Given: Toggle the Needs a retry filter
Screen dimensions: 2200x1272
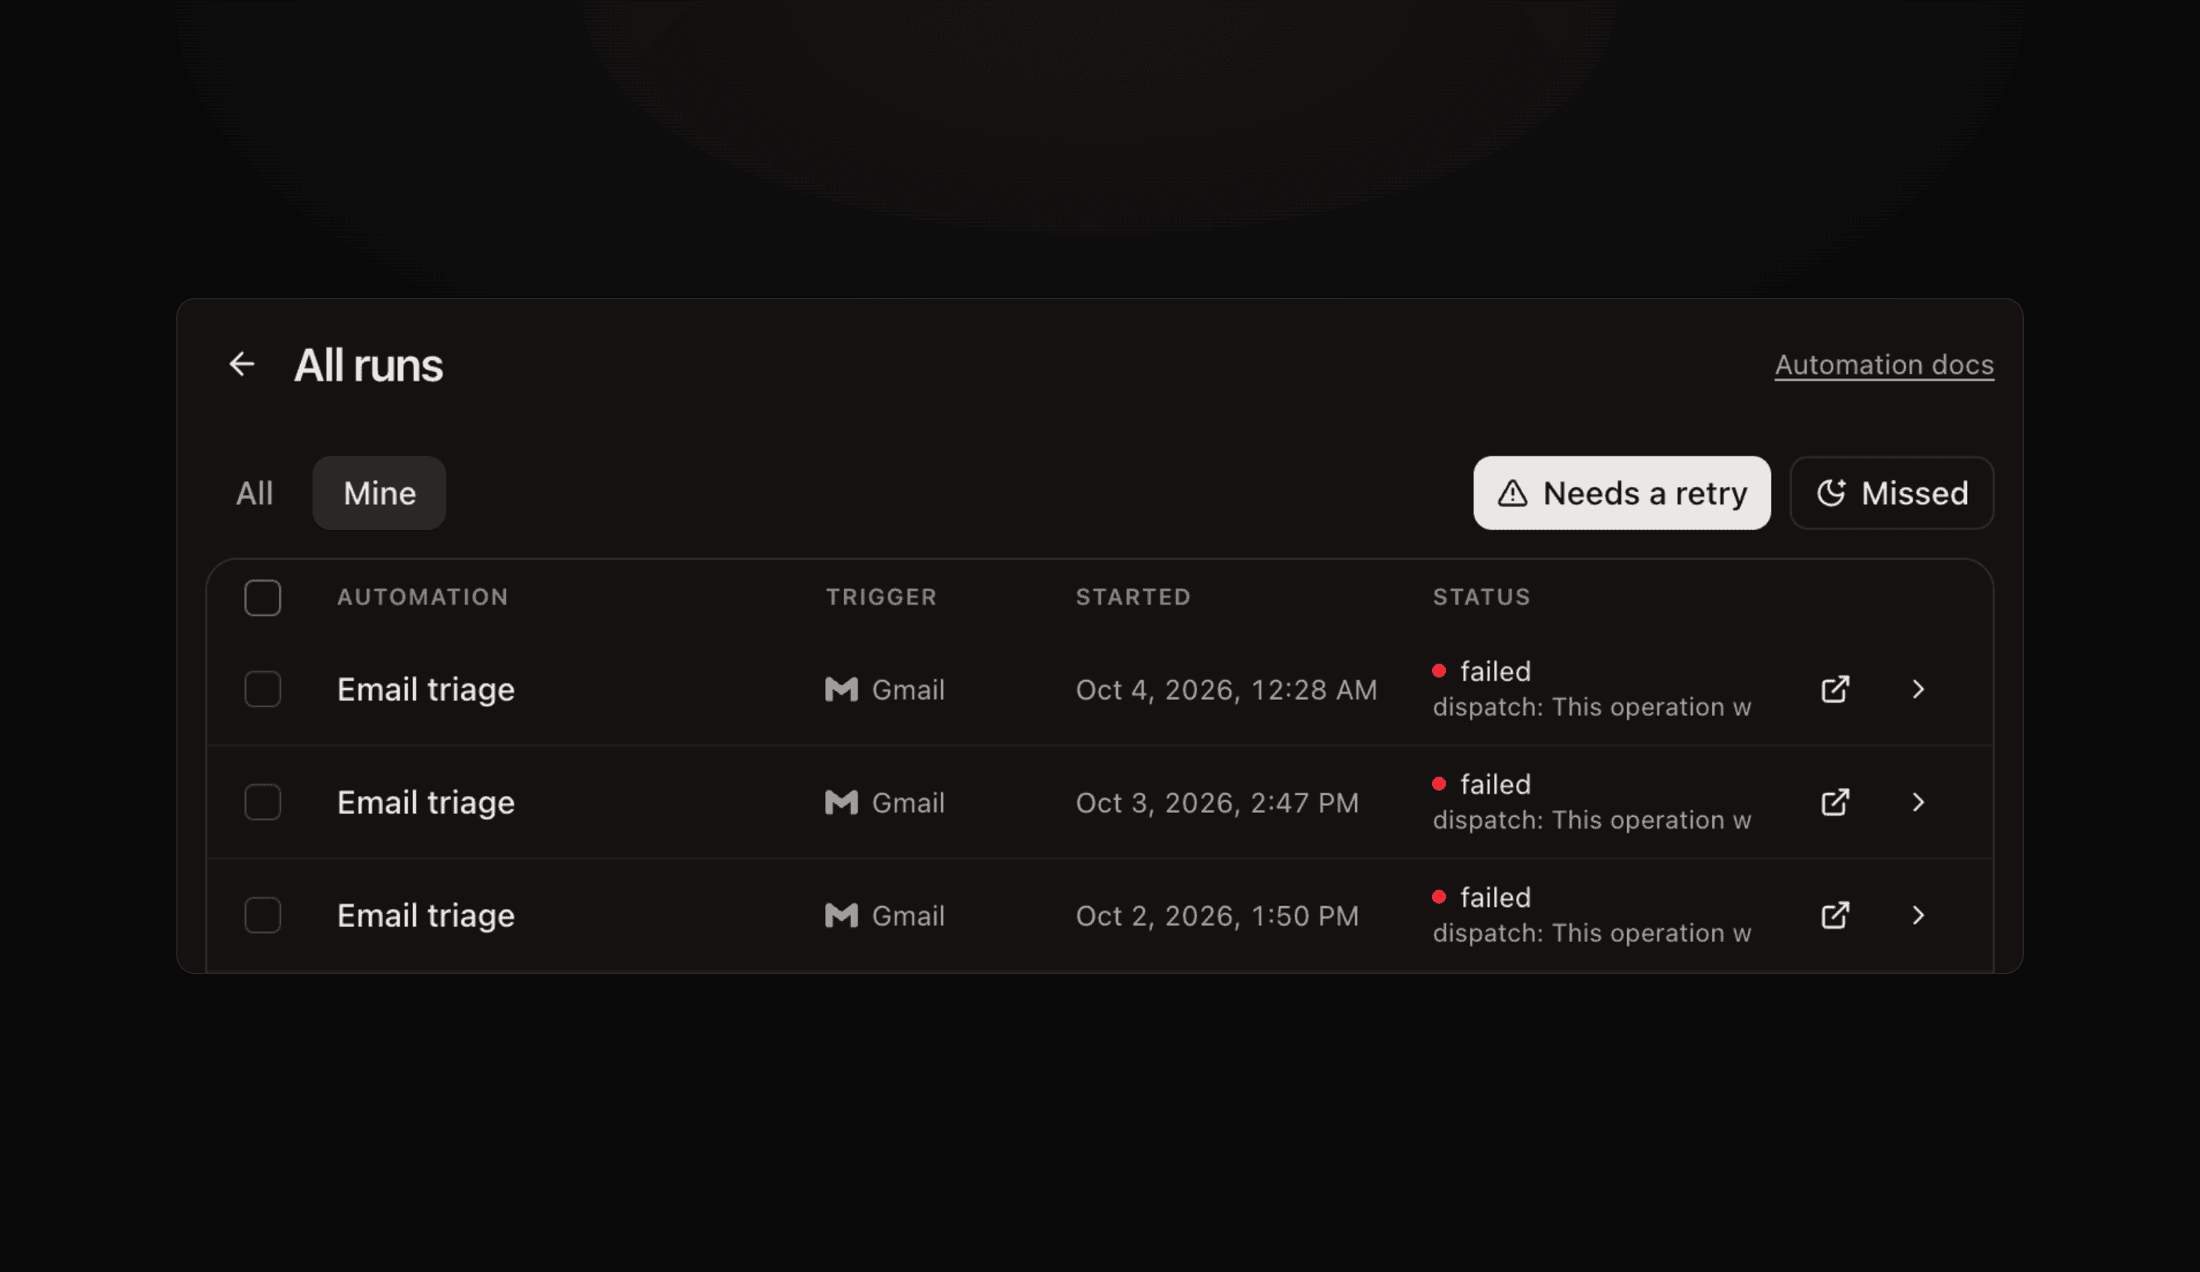Looking at the screenshot, I should pos(1621,493).
